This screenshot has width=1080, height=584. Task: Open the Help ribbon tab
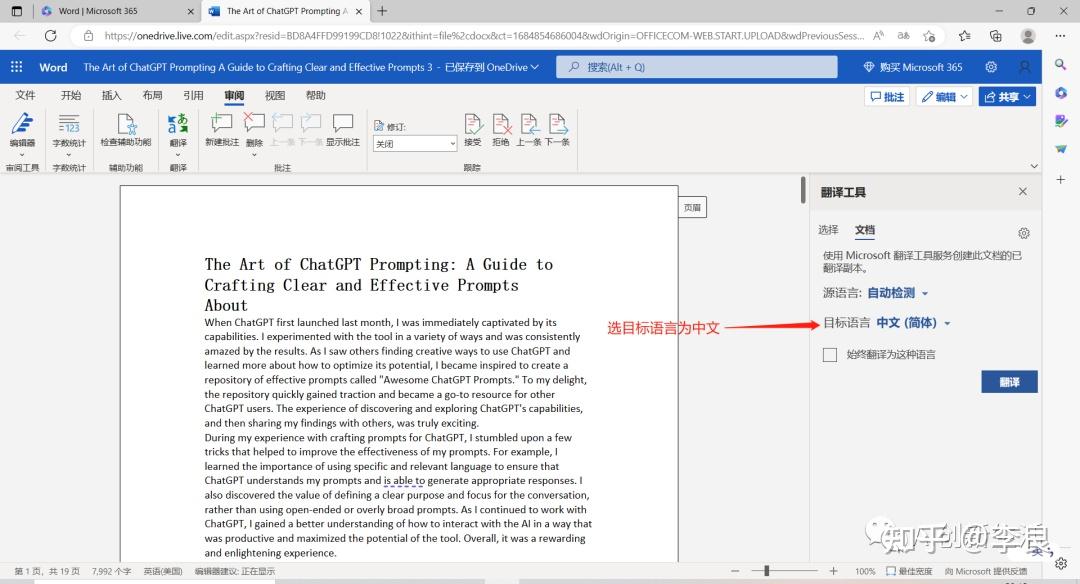(x=315, y=95)
